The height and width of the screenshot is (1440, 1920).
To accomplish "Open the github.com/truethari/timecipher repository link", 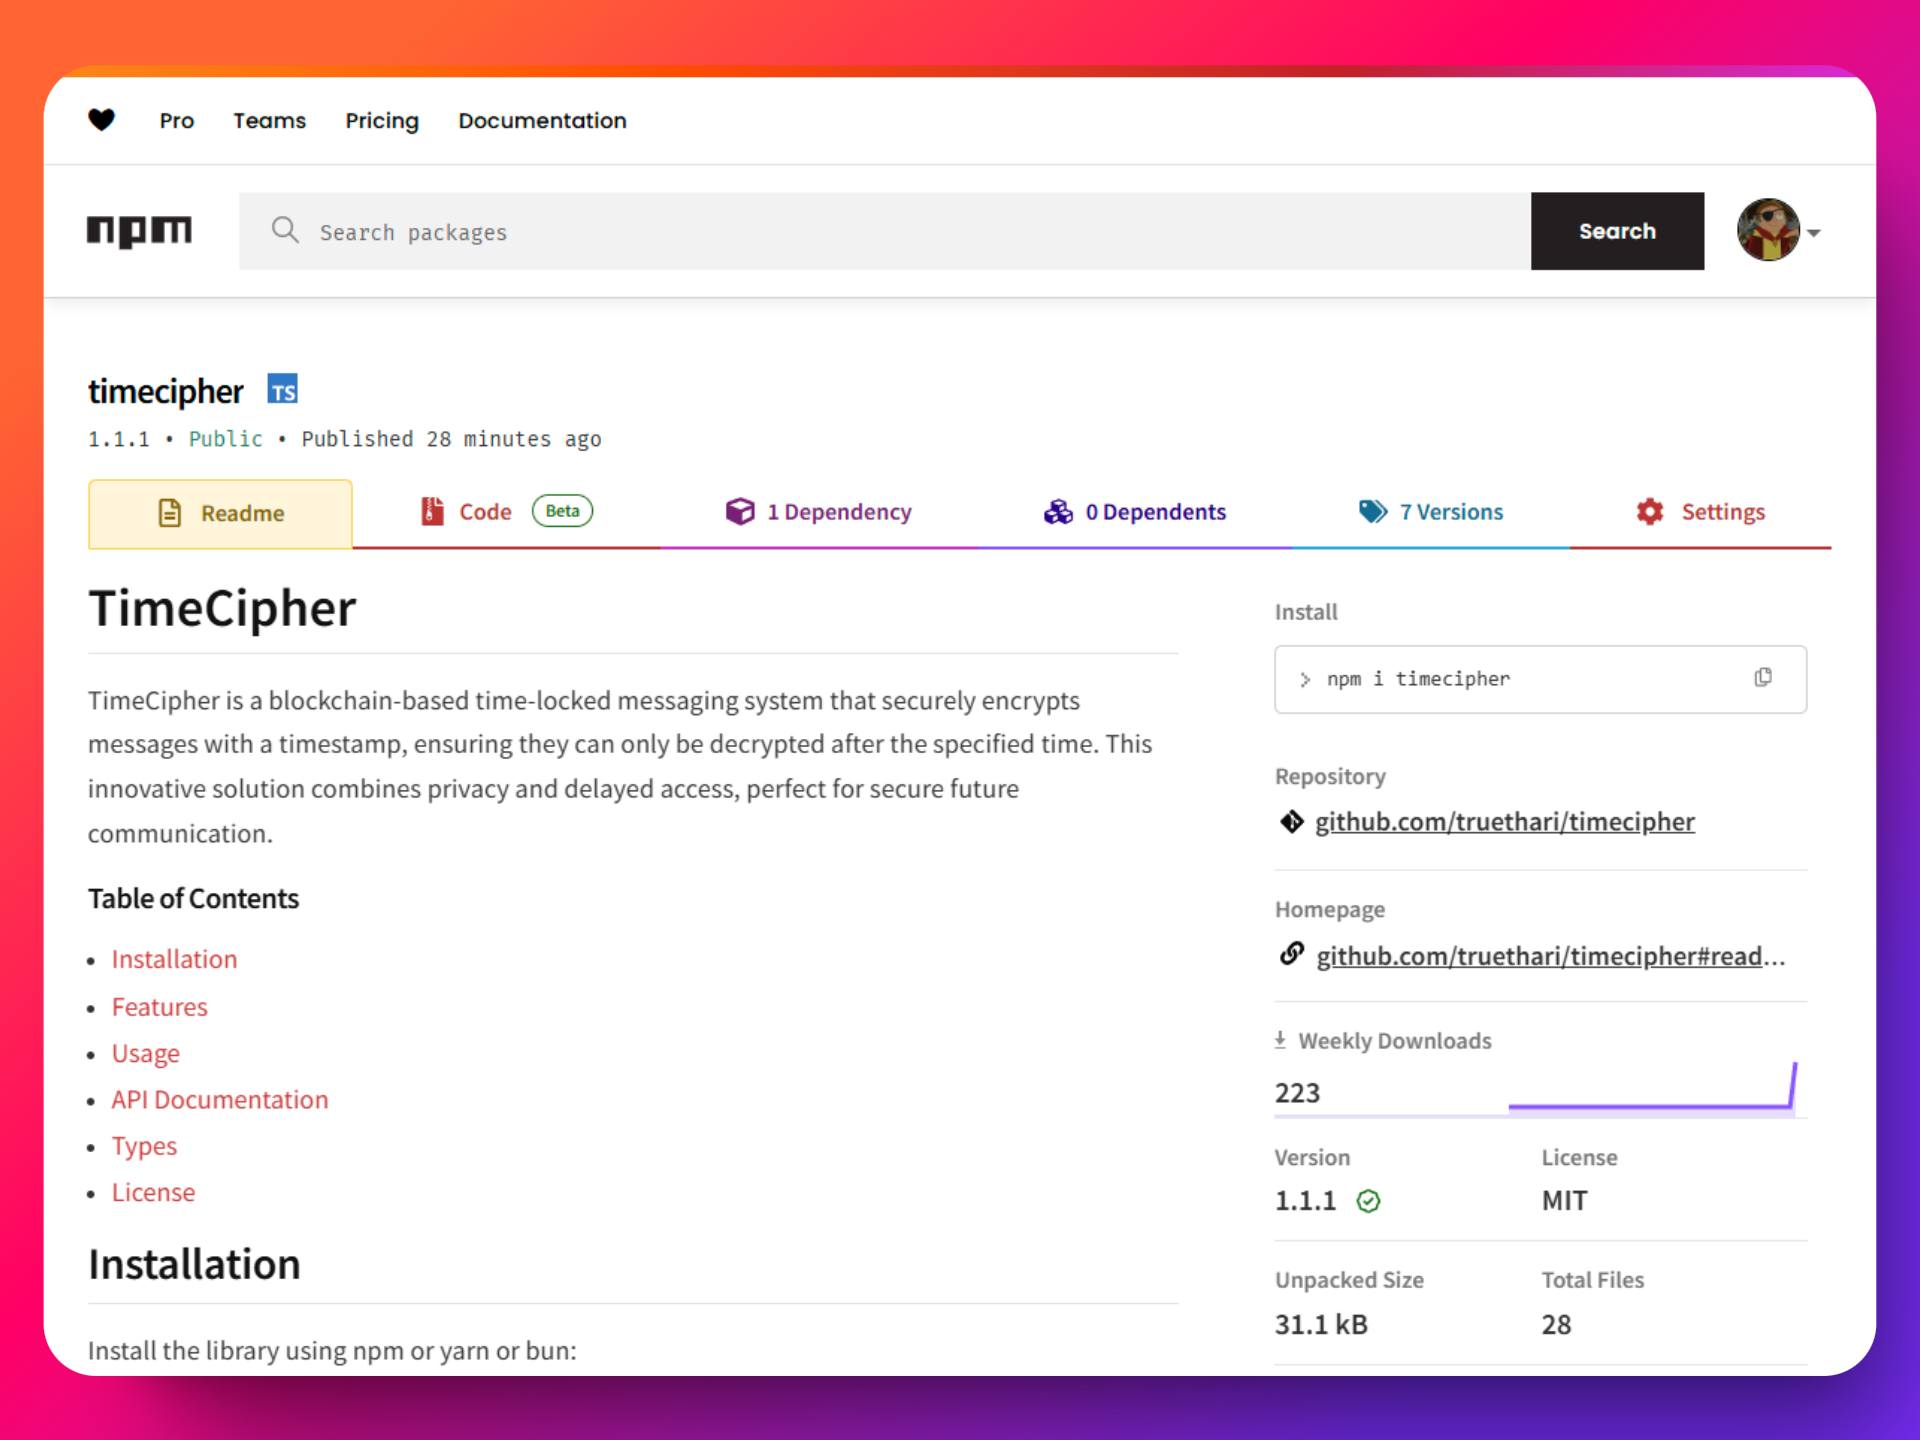I will 1504,822.
